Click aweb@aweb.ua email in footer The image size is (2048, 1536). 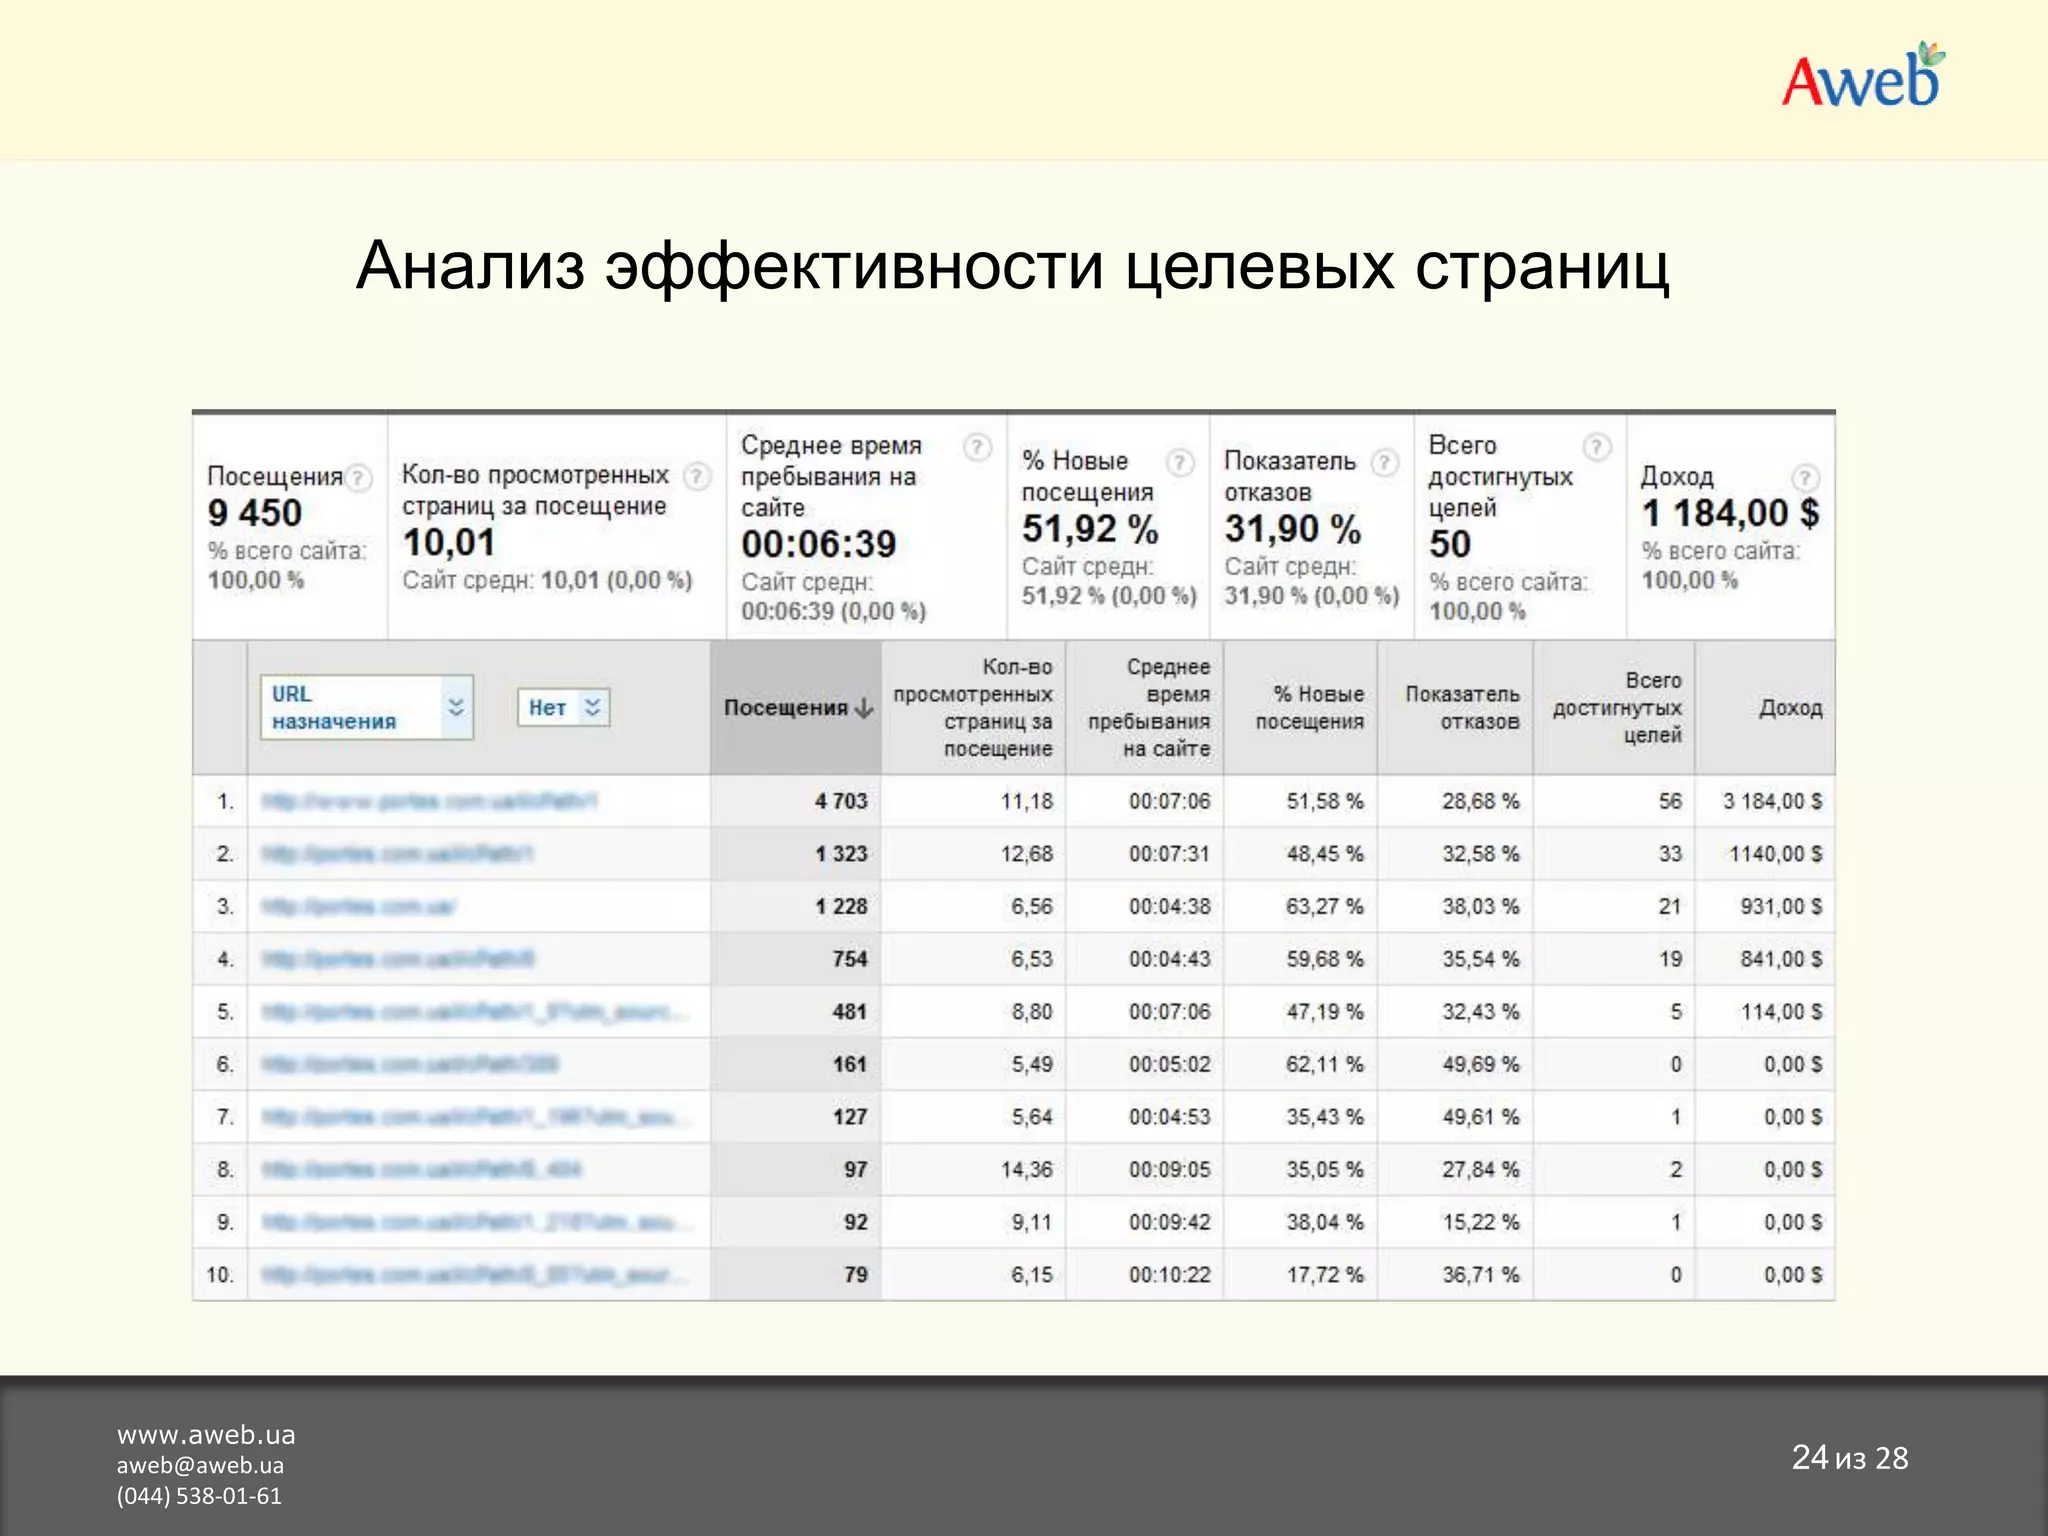200,1465
